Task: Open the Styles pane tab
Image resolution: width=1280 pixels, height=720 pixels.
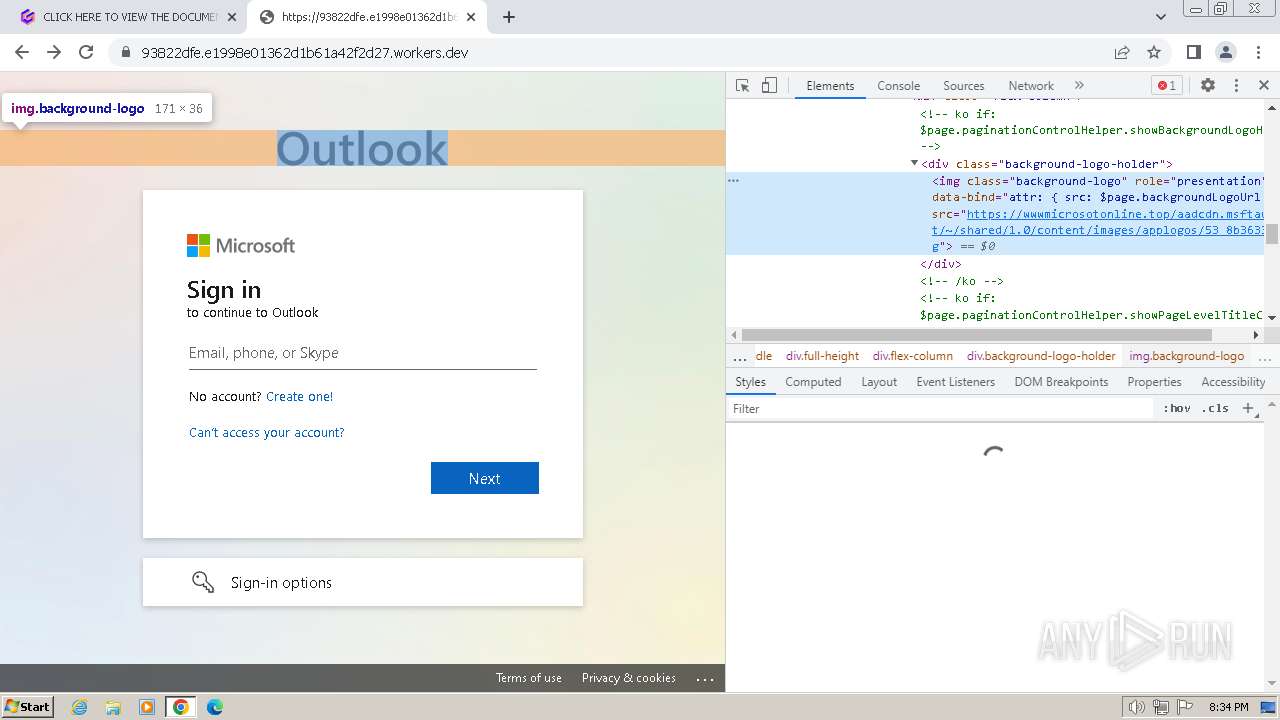Action: (750, 382)
